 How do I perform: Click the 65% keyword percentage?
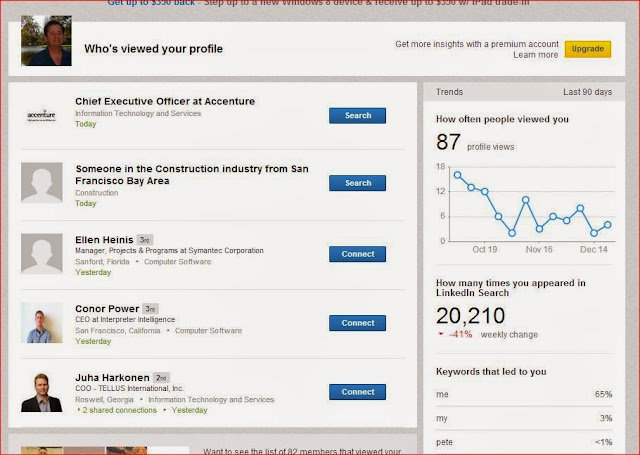[603, 395]
